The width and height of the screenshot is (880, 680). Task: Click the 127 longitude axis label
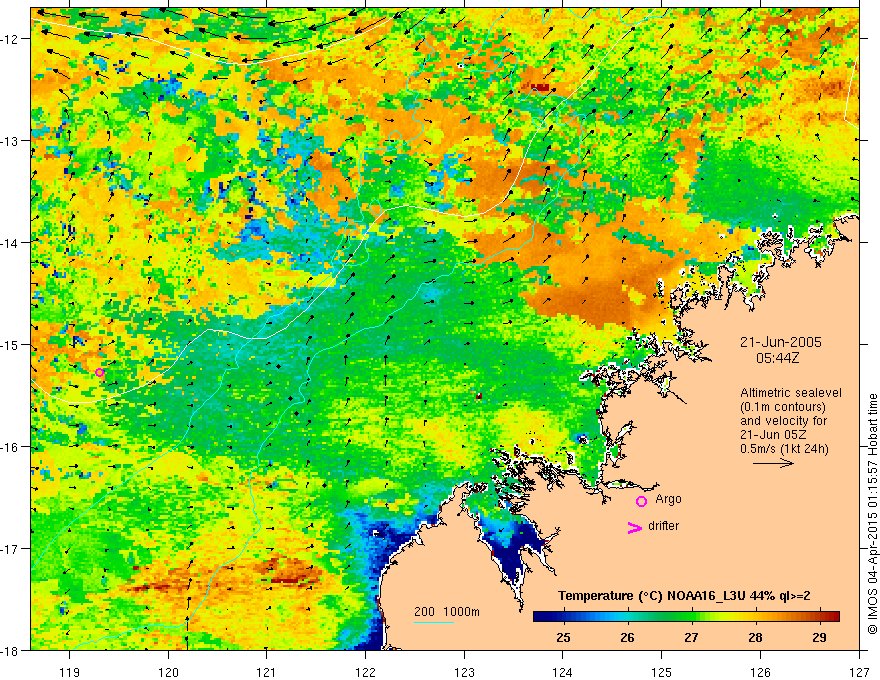point(859,672)
